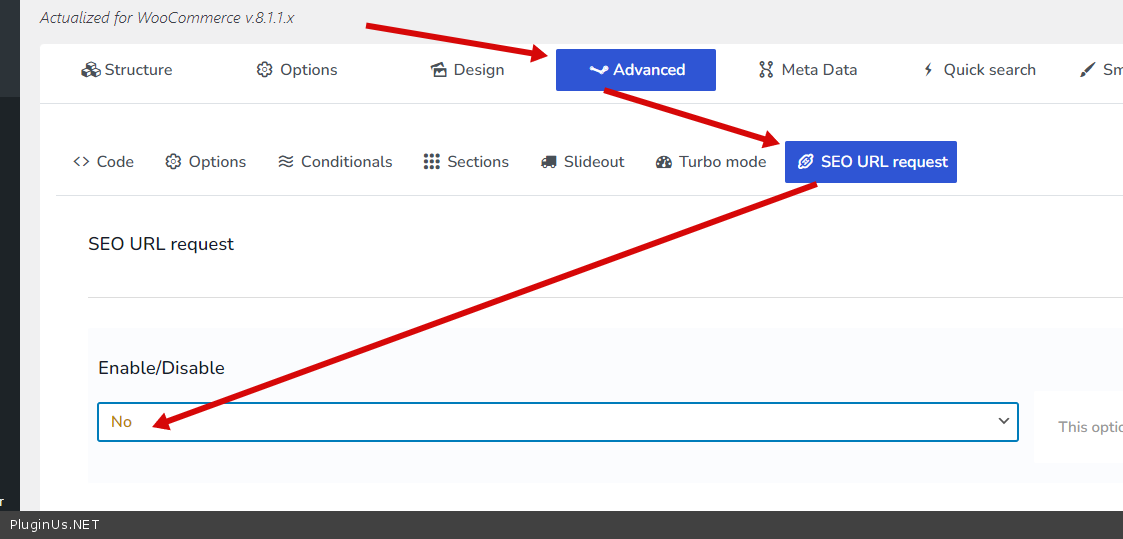Click the angle brackets Code icon

pos(81,162)
